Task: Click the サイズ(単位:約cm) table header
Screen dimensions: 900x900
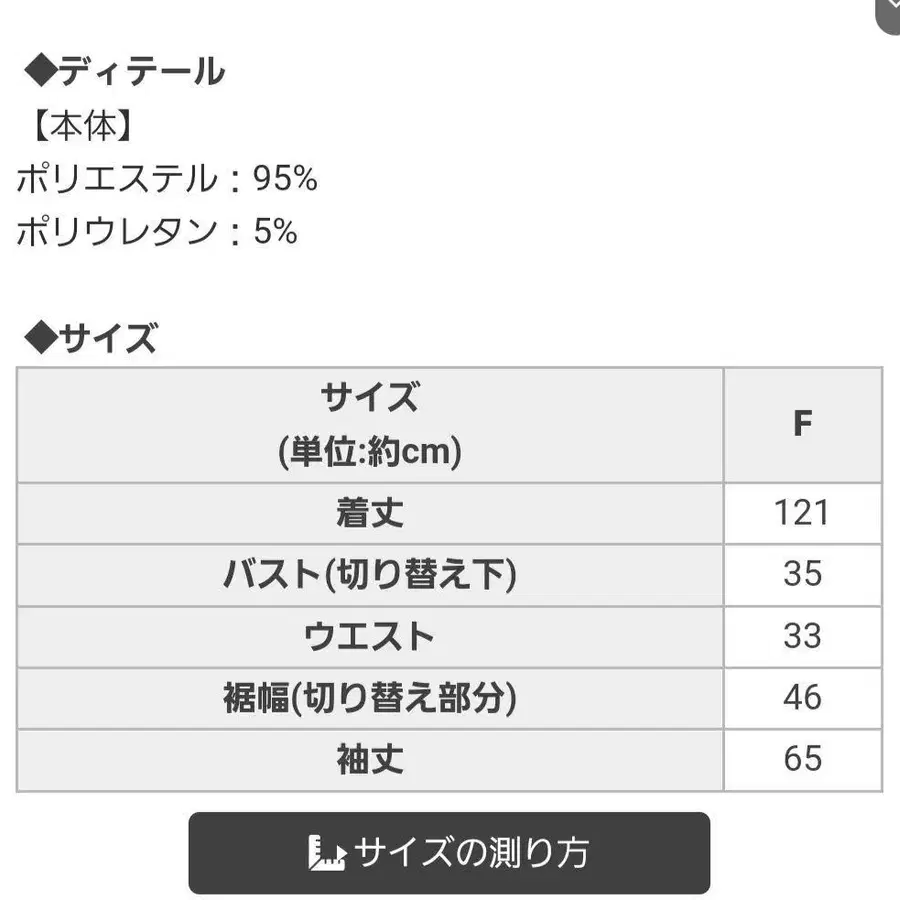Action: (370, 425)
